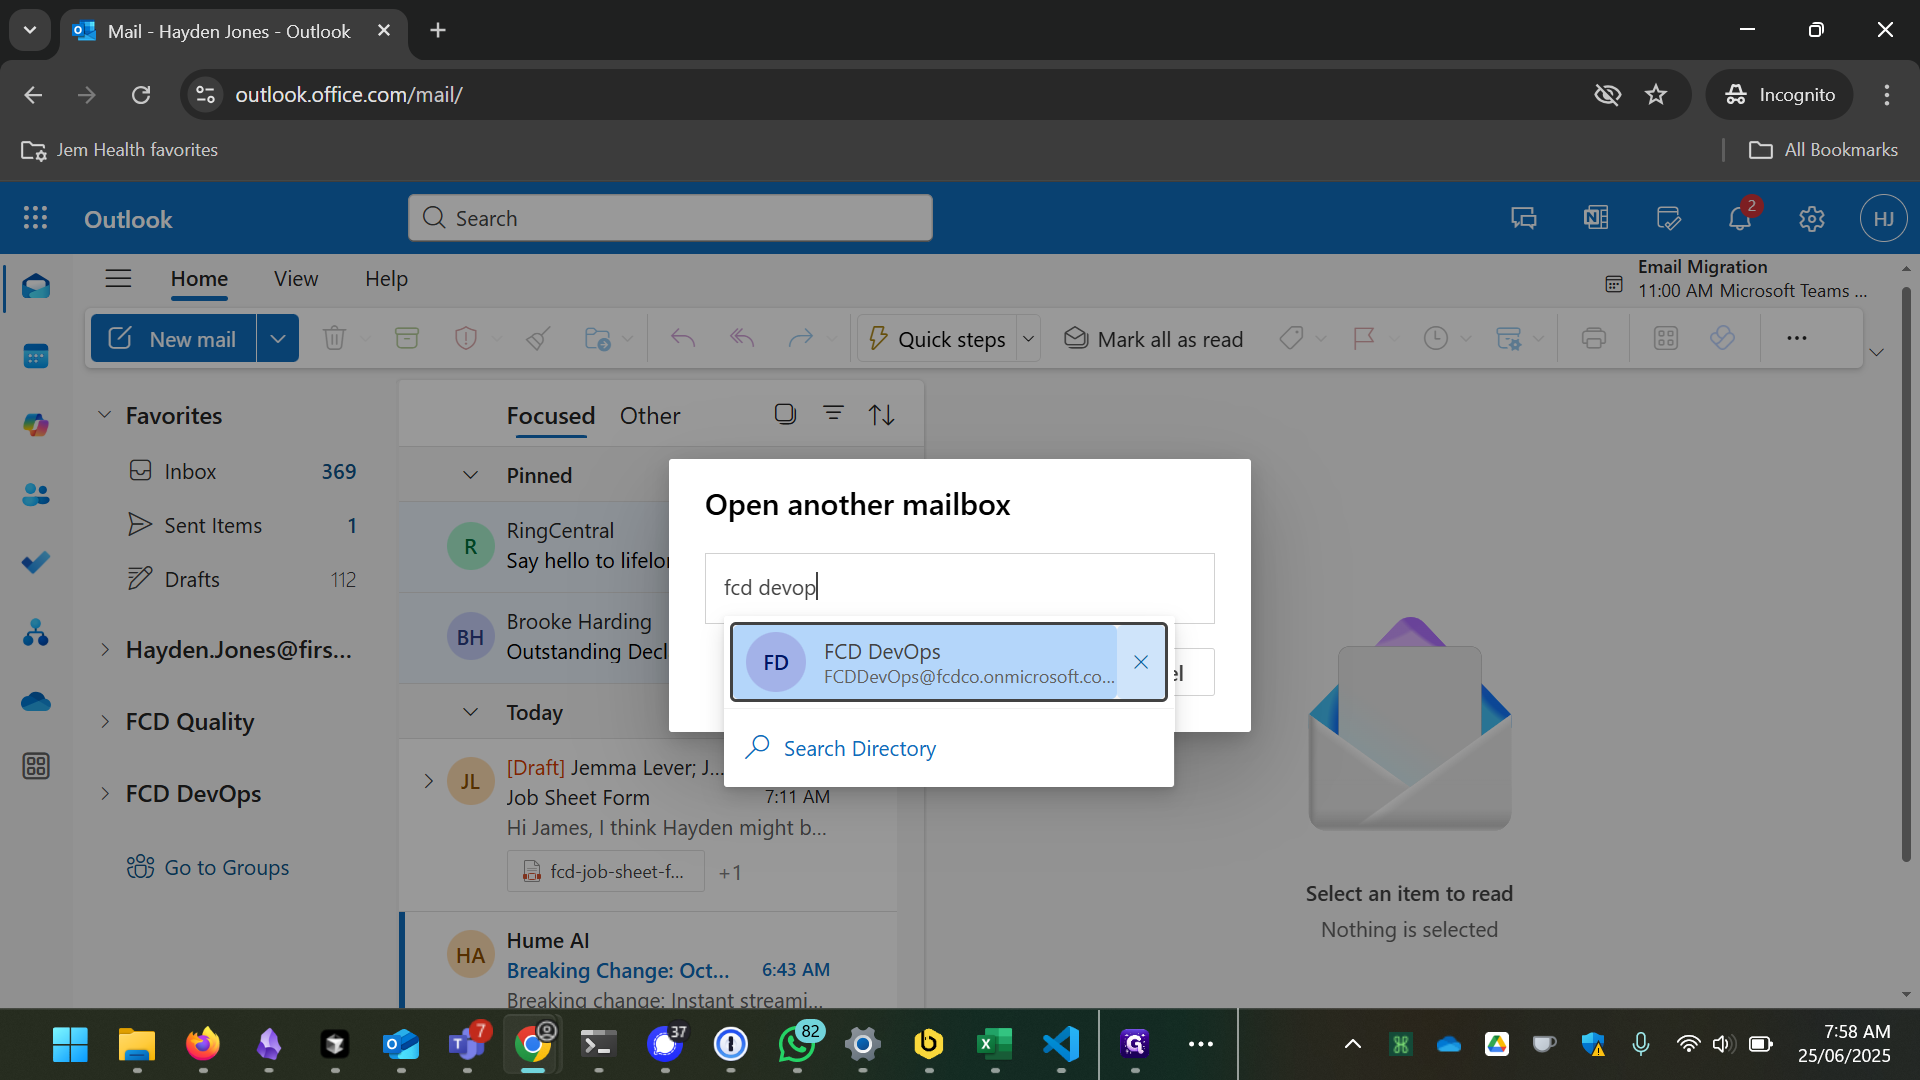Open the message Filter icon
The width and height of the screenshot is (1920, 1080).
(x=833, y=413)
